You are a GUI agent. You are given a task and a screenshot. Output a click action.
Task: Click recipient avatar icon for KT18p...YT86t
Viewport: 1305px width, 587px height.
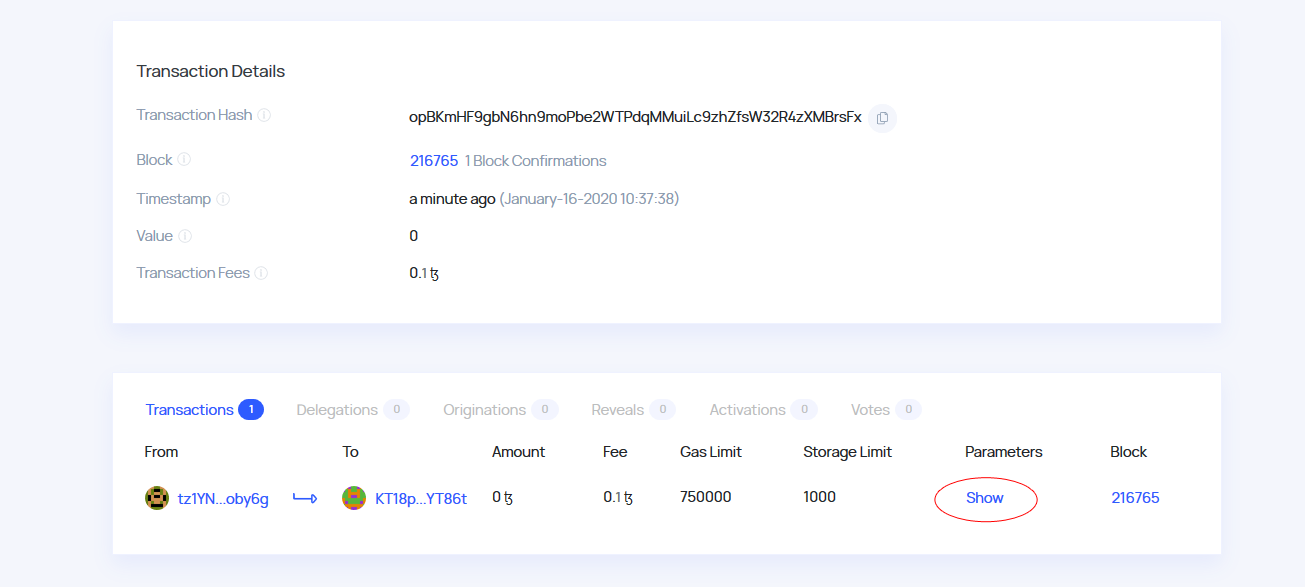[x=354, y=498]
